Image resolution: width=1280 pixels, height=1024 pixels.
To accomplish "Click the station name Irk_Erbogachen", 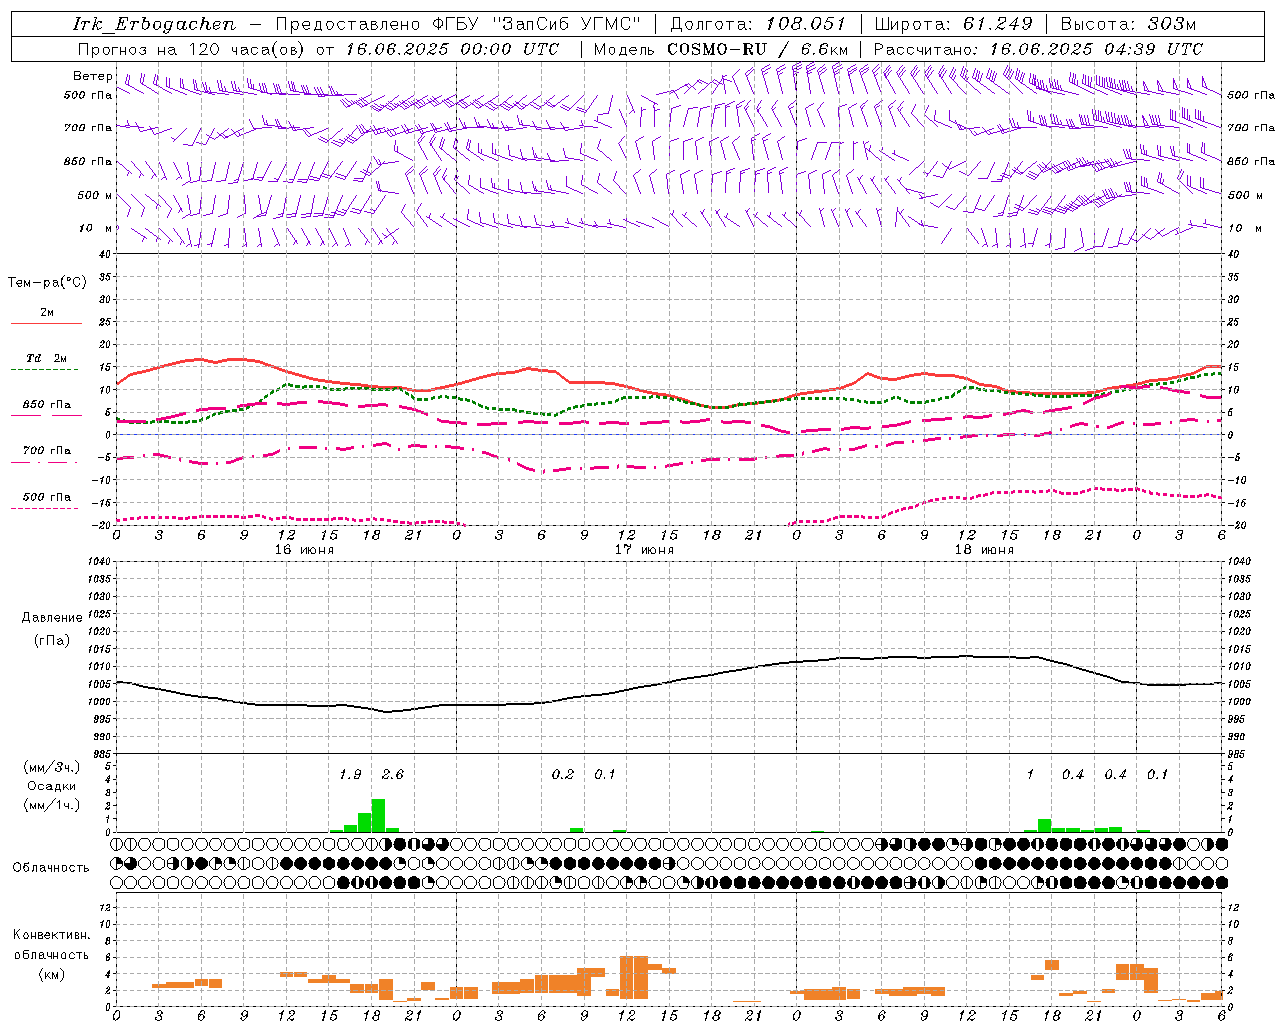I will coord(154,24).
